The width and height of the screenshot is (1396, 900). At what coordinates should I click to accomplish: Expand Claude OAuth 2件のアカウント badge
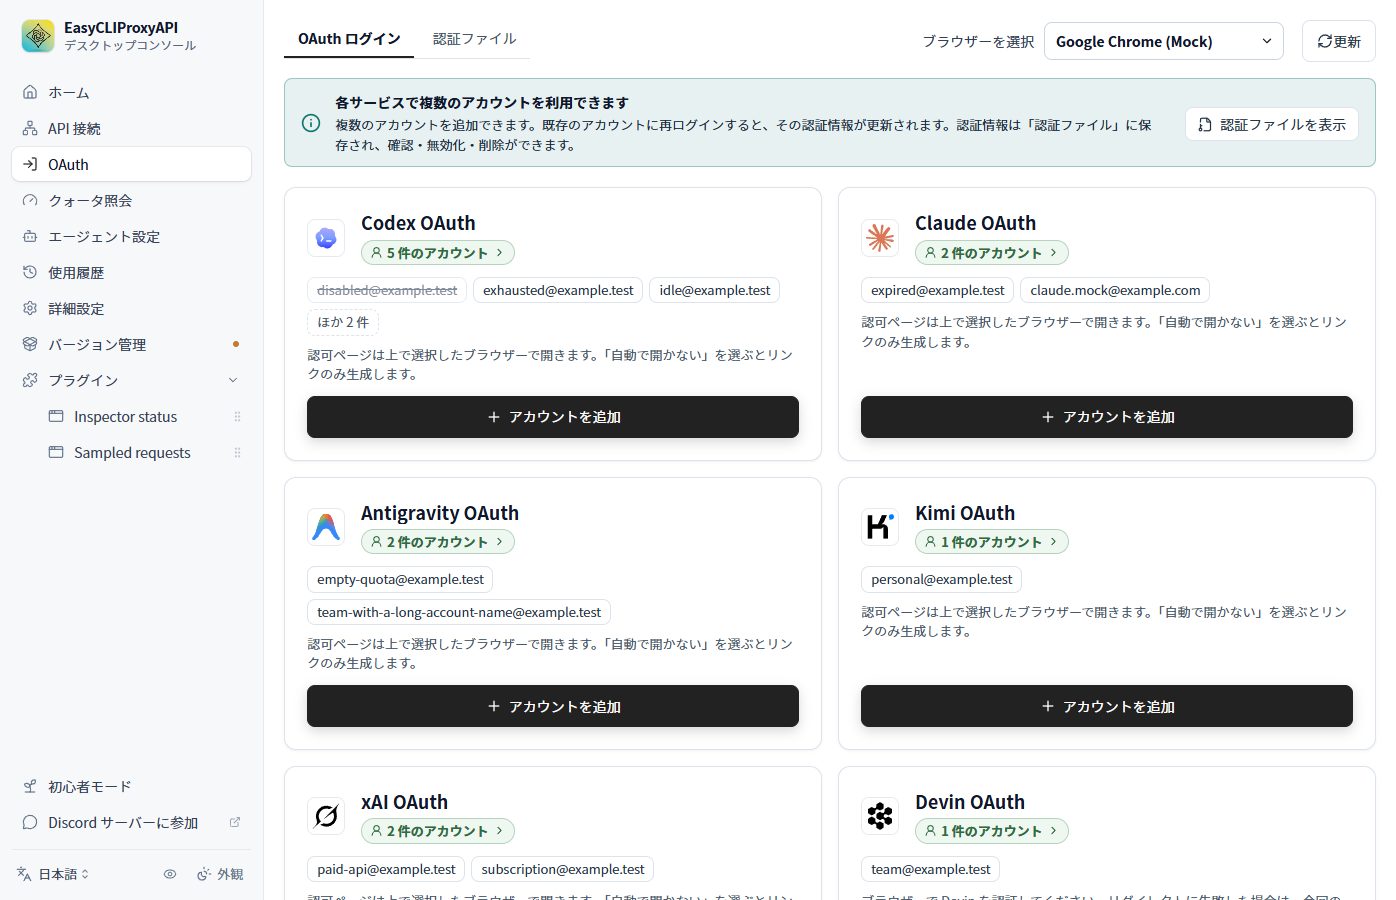pyautogui.click(x=992, y=253)
